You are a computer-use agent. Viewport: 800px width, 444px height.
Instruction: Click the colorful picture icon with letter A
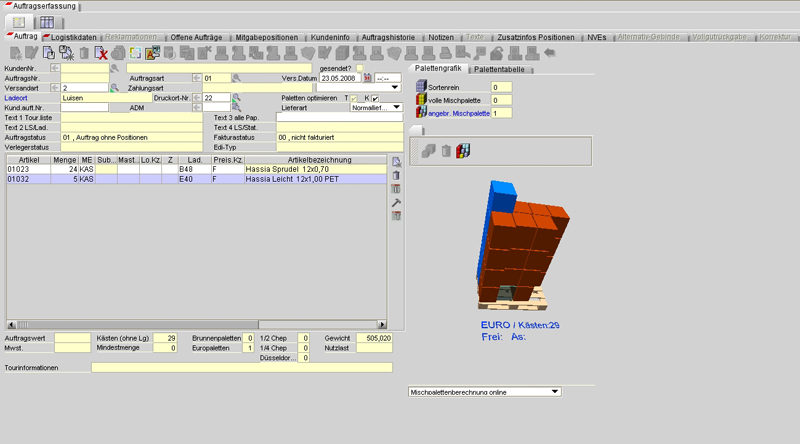(153, 53)
